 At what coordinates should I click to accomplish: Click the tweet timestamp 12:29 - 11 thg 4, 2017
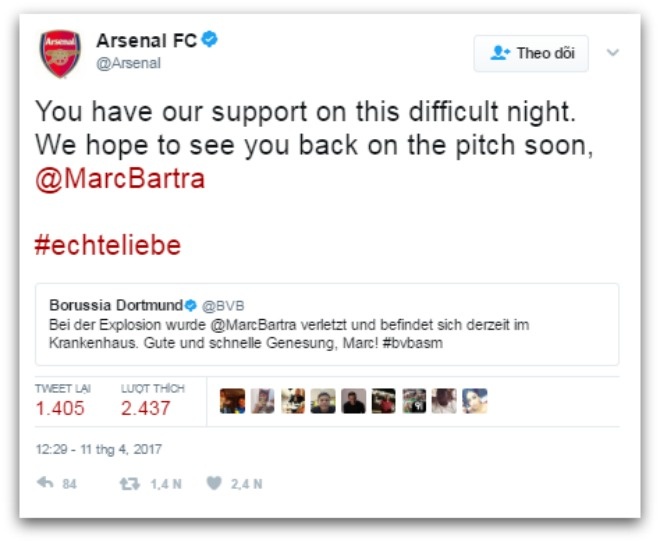[98, 450]
